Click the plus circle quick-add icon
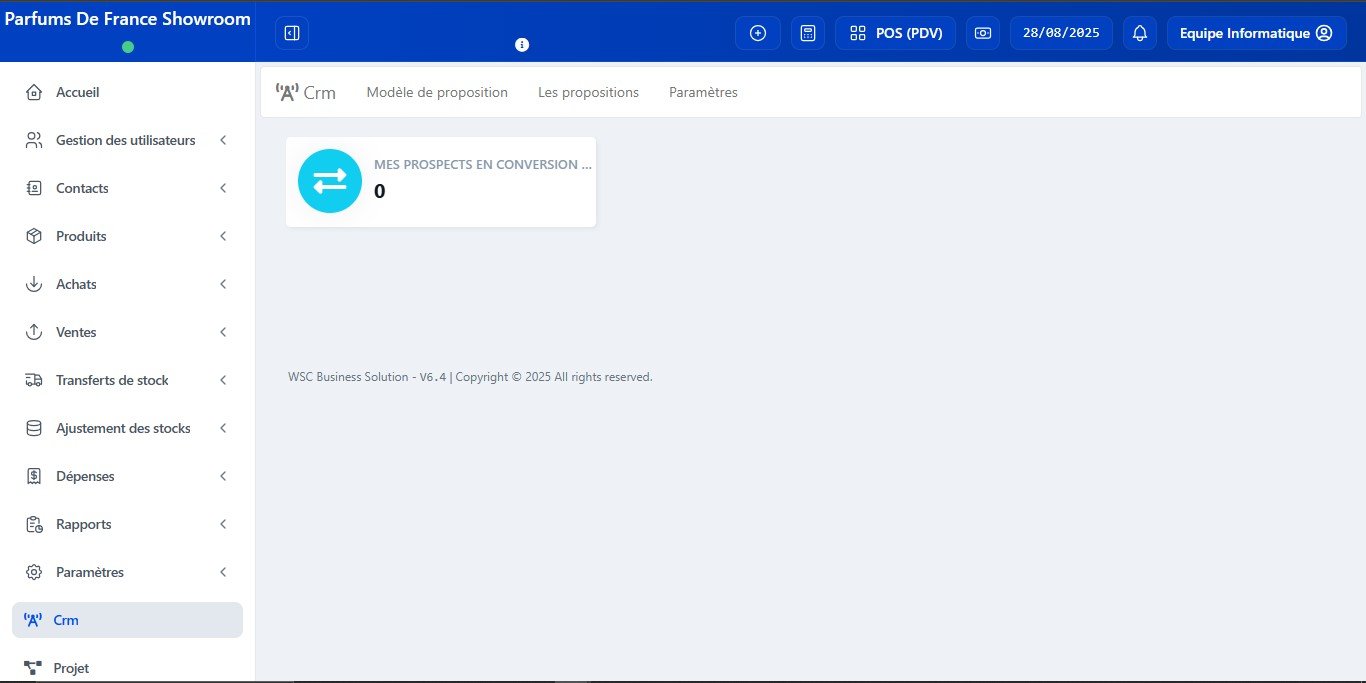 [757, 33]
